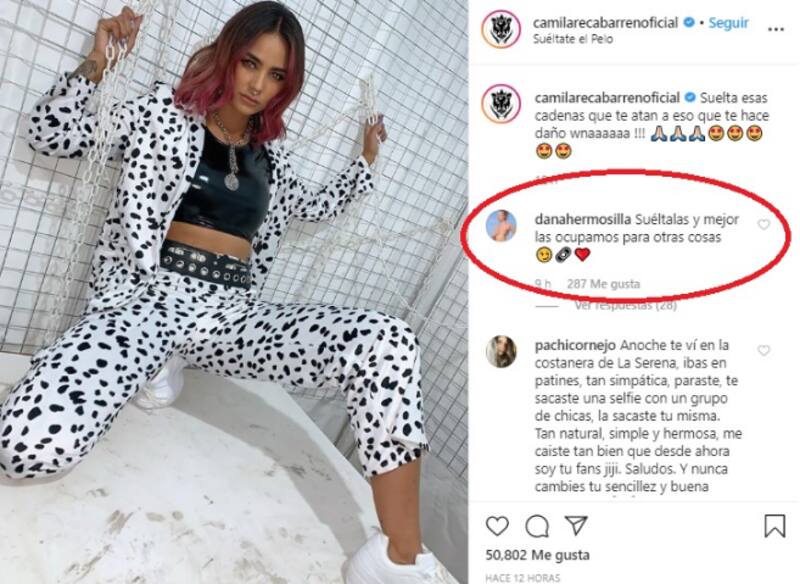Like the post with the heart icon
The image size is (800, 584).
(497, 526)
